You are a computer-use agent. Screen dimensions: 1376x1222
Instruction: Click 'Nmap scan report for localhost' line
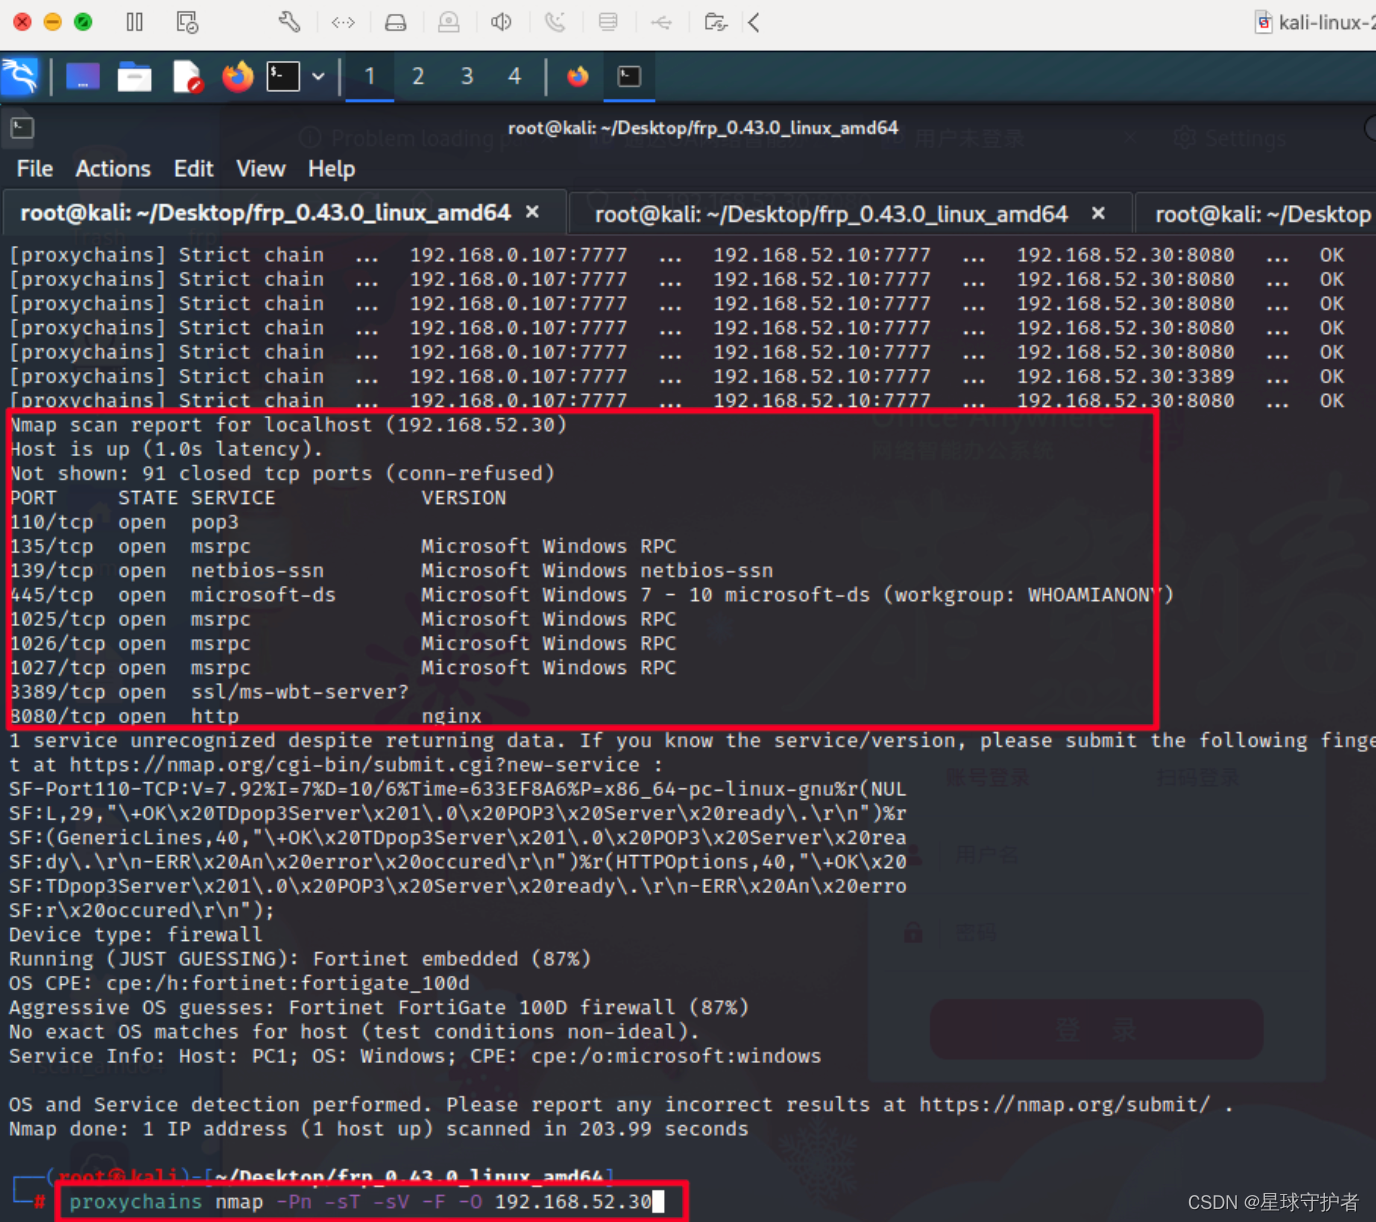288,425
